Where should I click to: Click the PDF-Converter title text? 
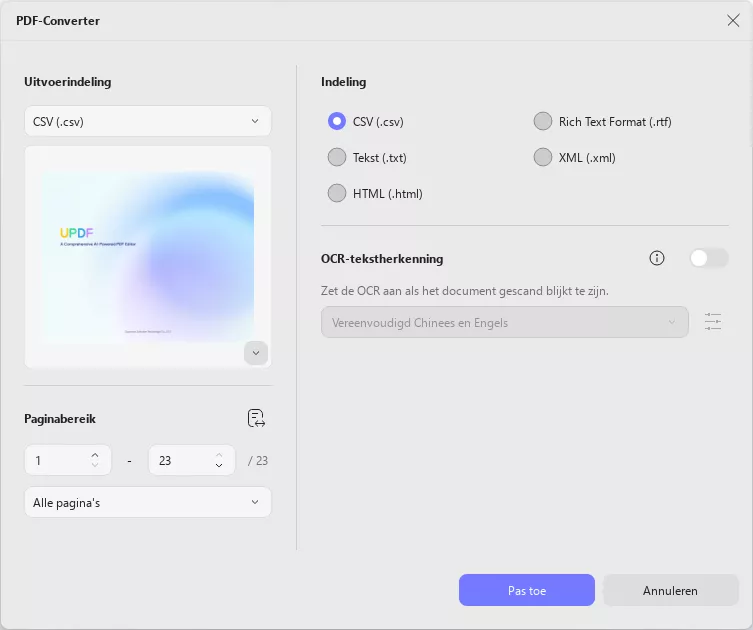(58, 21)
